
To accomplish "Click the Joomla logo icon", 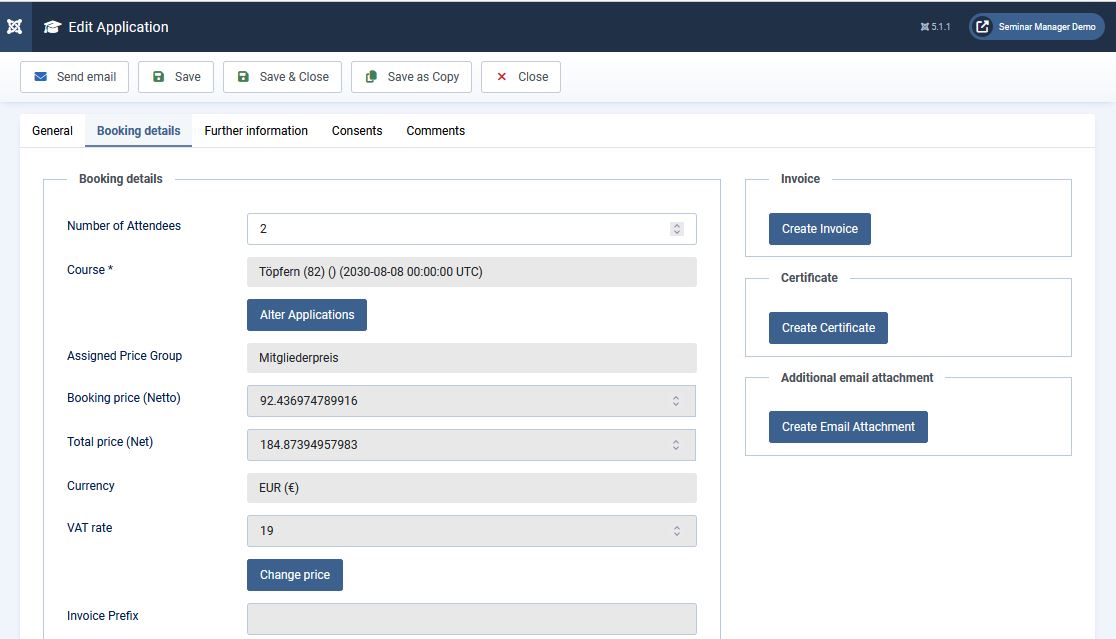I will (15, 26).
